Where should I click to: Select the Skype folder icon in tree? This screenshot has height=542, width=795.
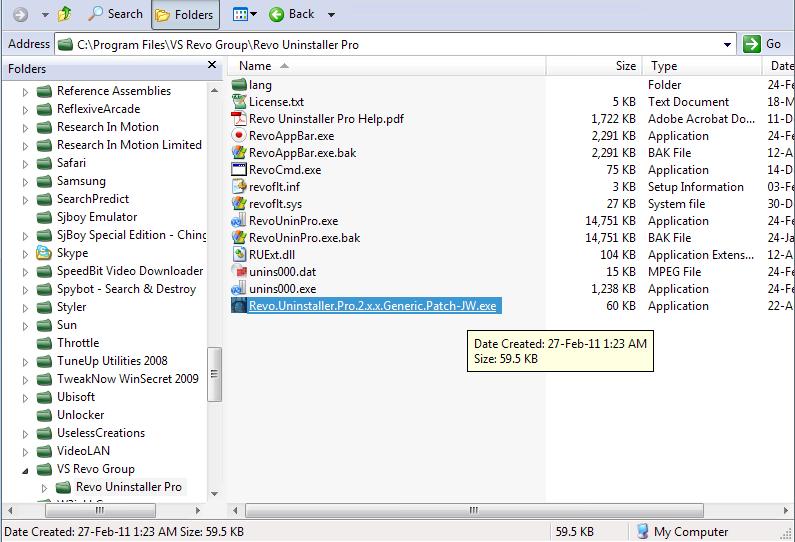[44, 252]
